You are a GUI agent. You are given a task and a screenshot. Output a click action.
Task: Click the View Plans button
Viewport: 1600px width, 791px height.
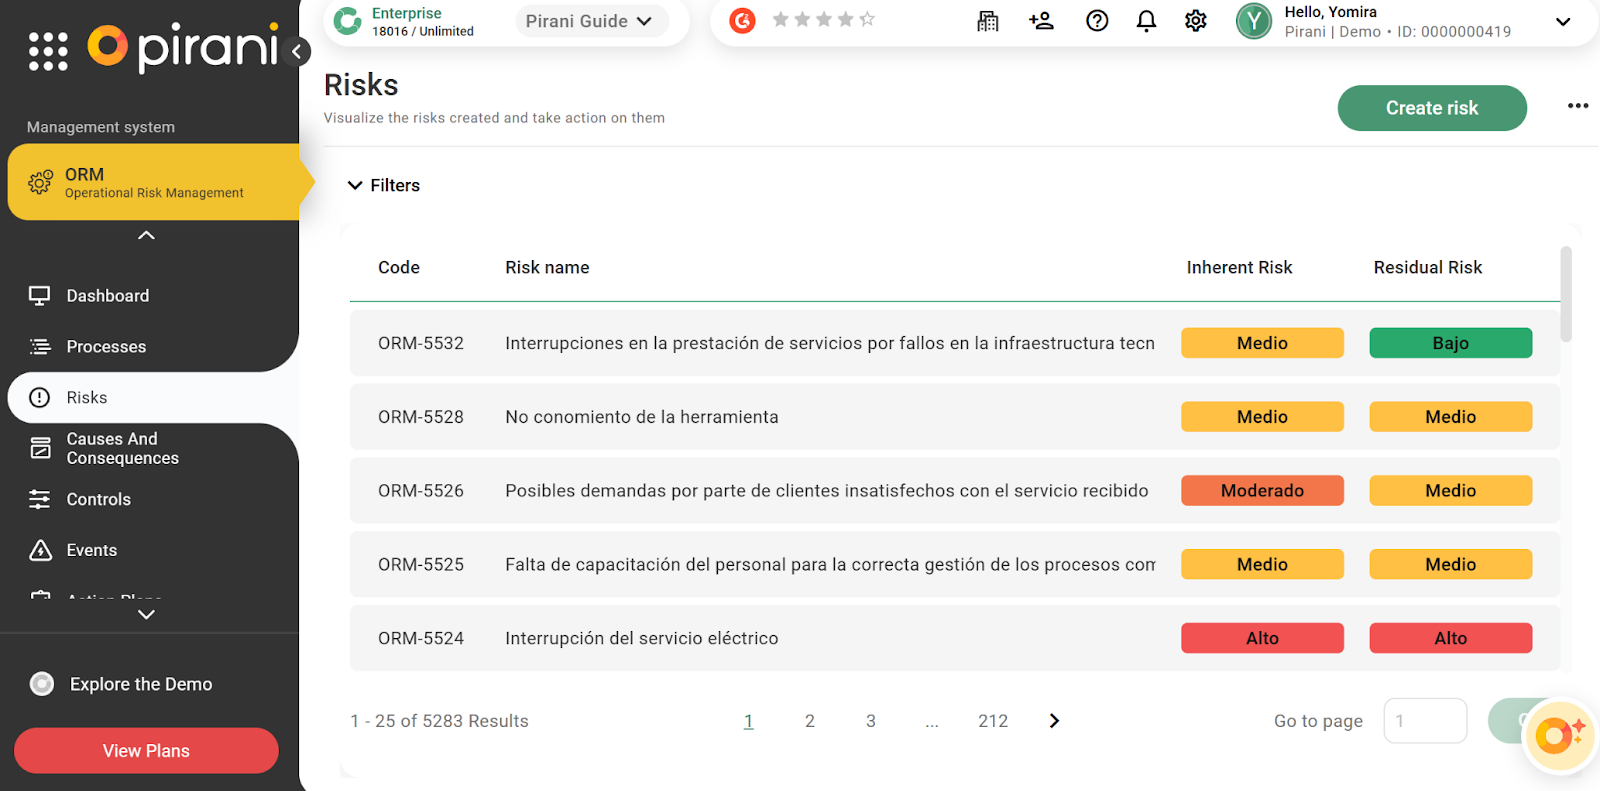[x=146, y=751]
